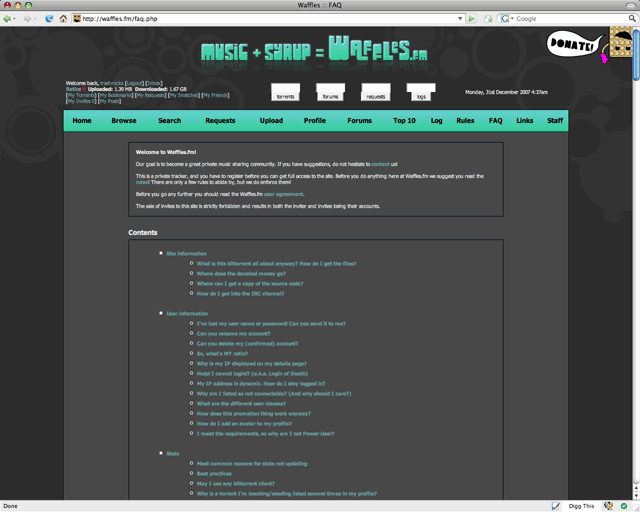Click the forums shortcut box

(x=331, y=92)
